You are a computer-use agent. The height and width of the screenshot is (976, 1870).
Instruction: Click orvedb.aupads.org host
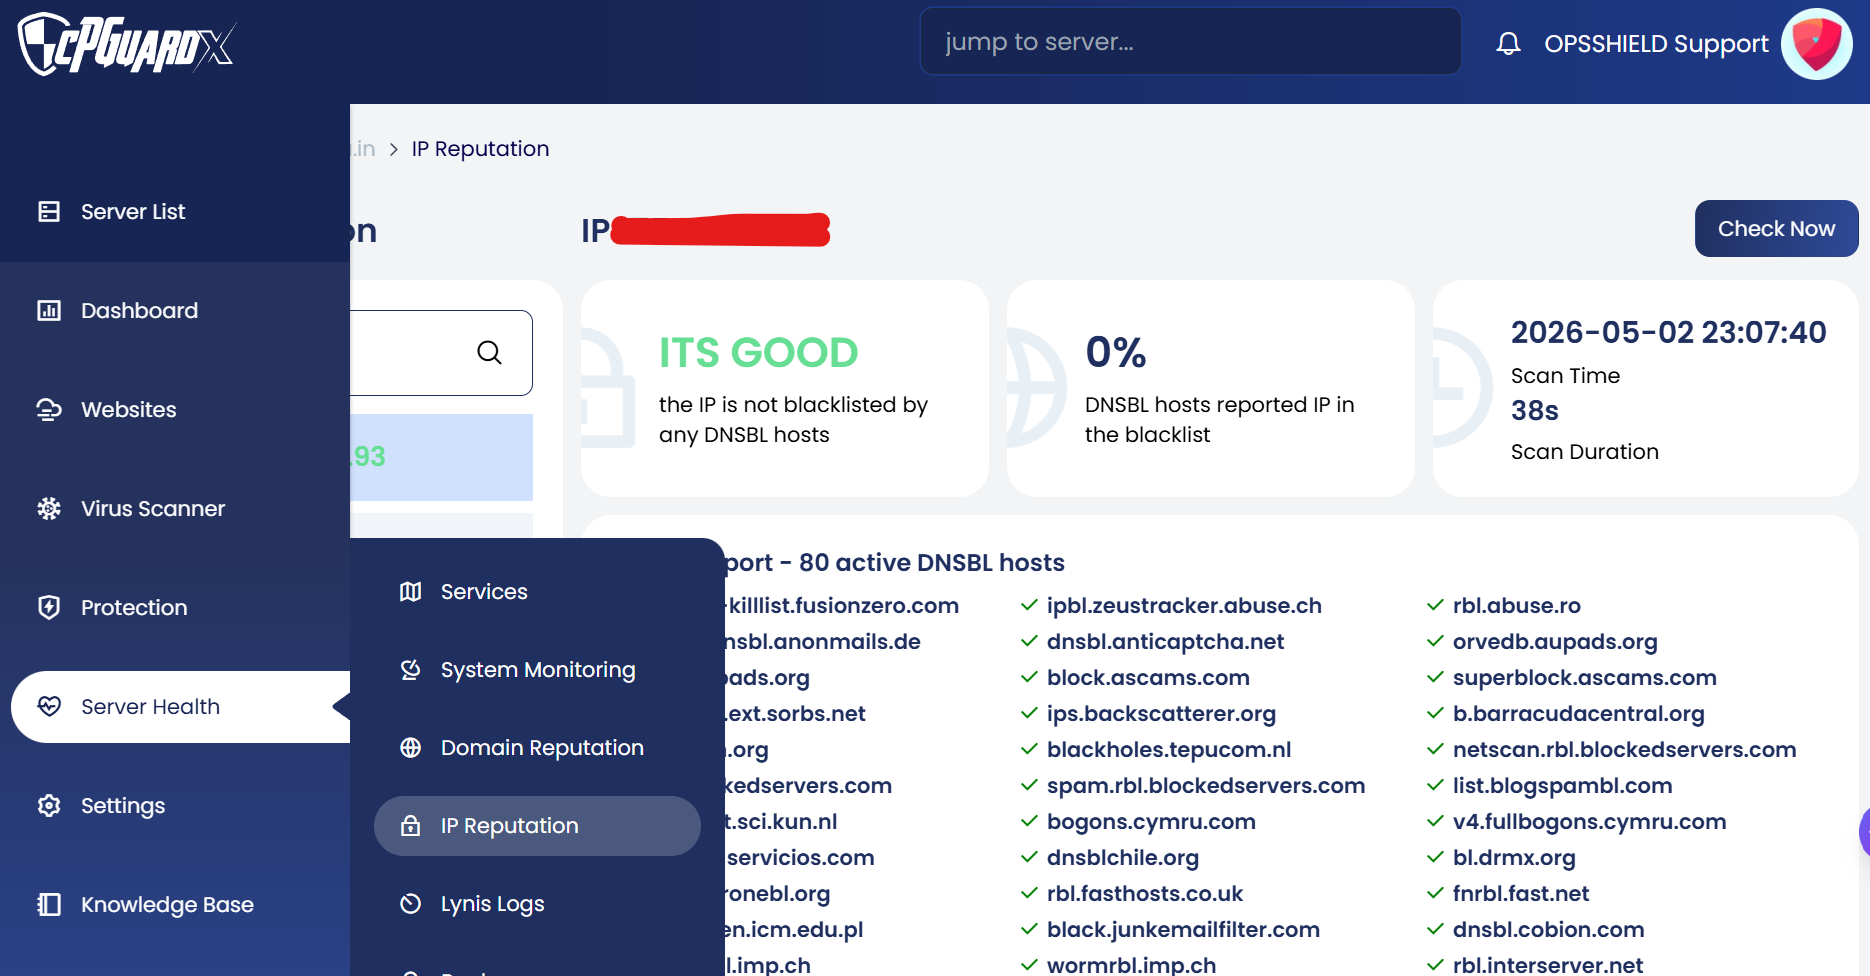point(1555,641)
